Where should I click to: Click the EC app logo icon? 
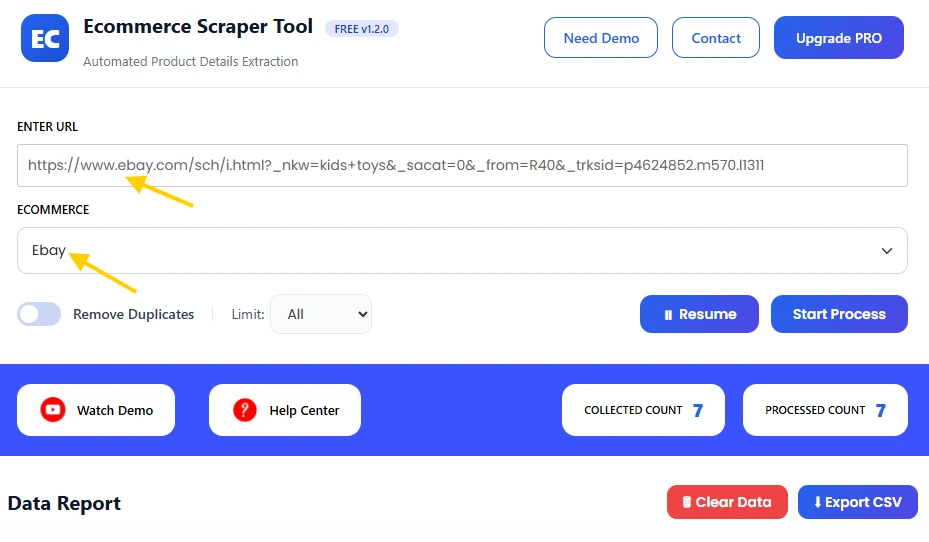(45, 39)
